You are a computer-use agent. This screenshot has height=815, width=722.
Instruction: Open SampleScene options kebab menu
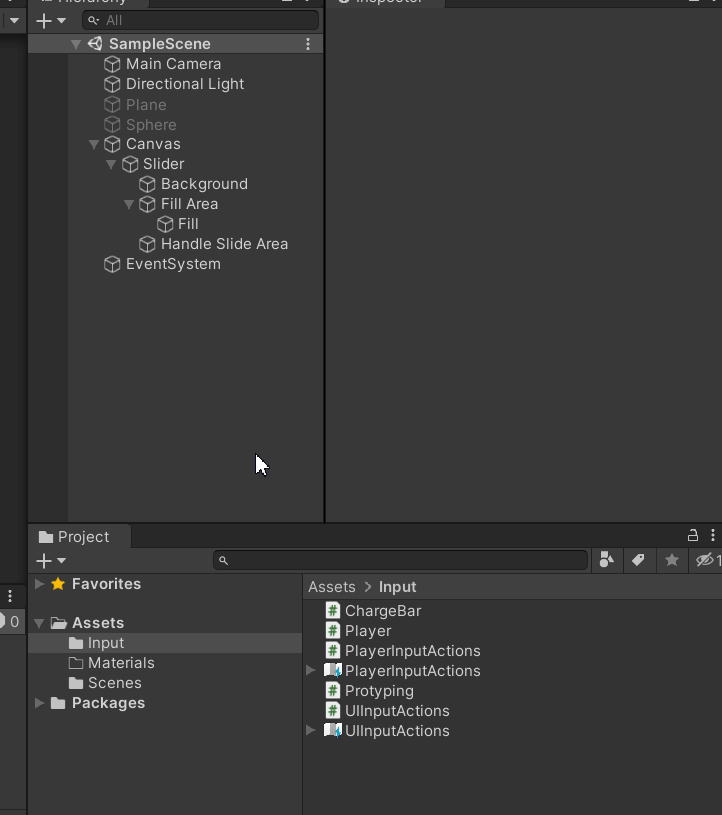[308, 44]
